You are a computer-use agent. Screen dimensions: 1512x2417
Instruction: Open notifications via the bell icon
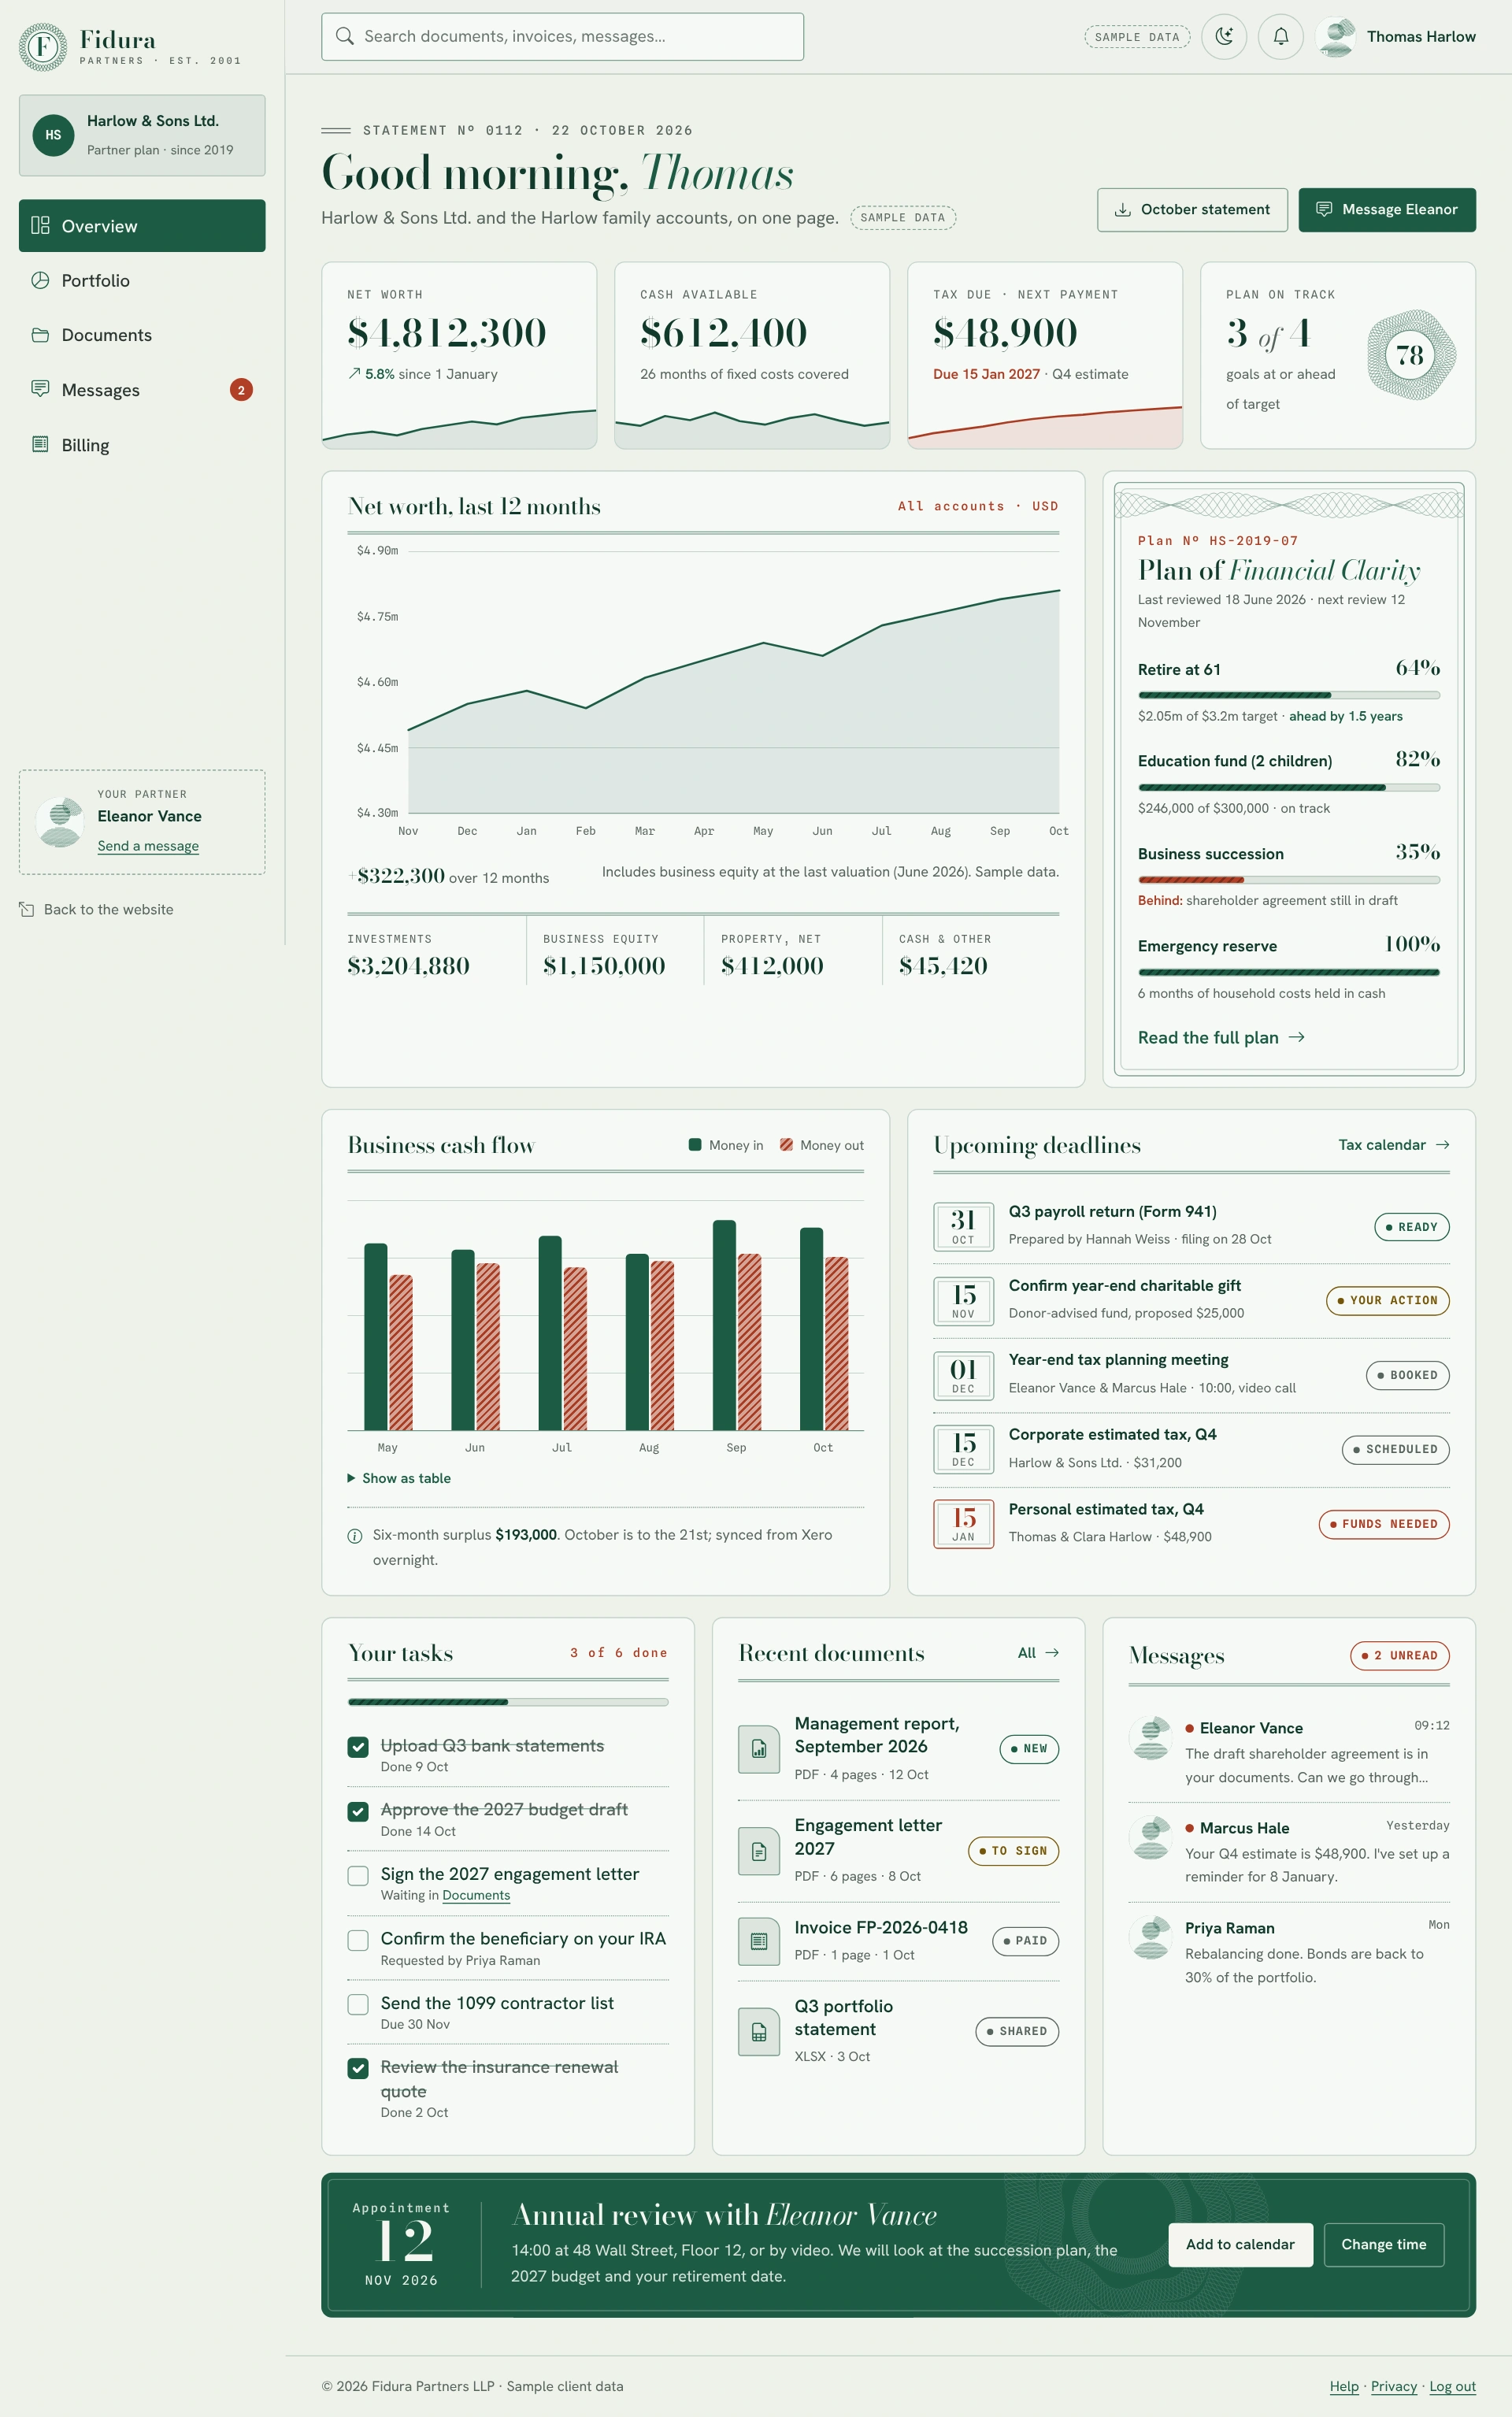(1280, 37)
